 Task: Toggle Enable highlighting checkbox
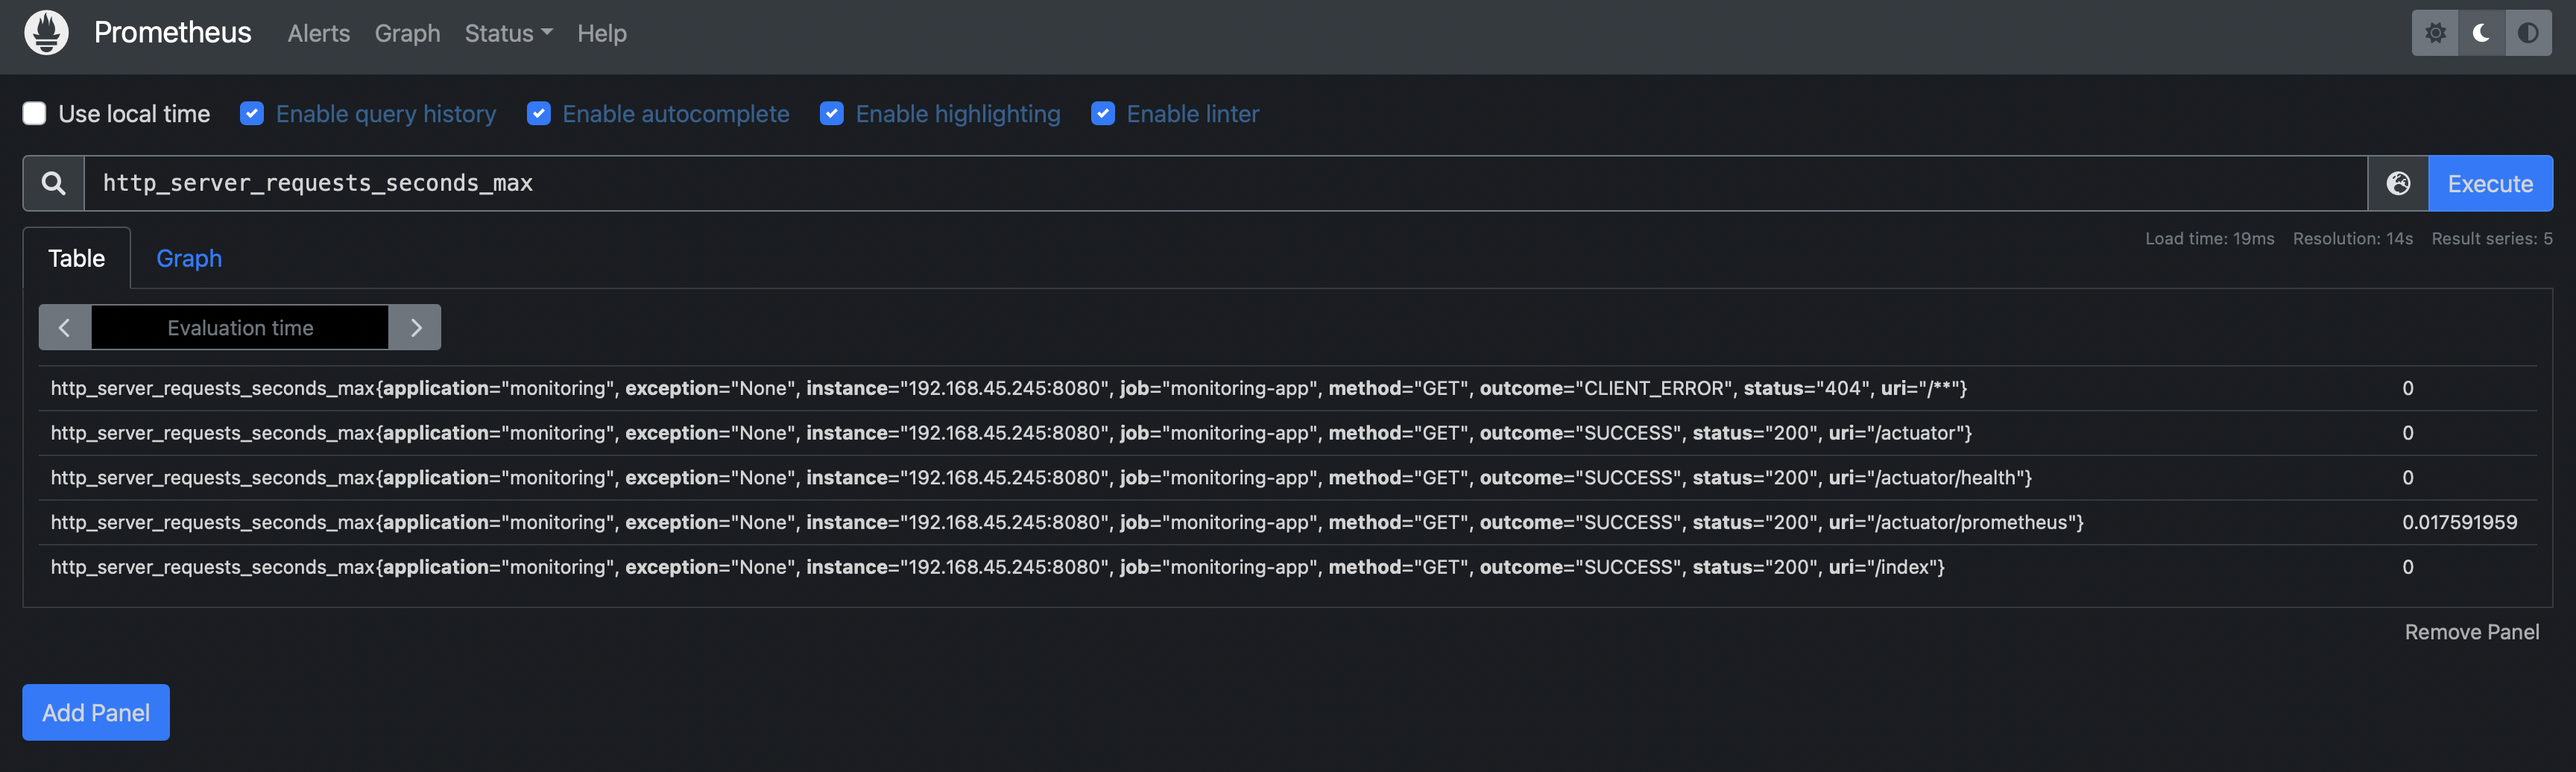[x=831, y=113]
